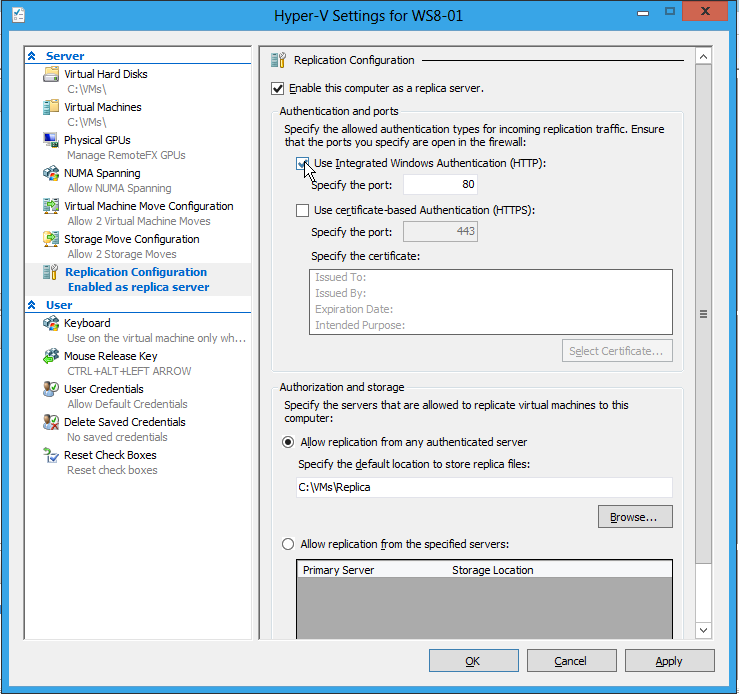This screenshot has width=739, height=695.
Task: Open User Credentials settings
Action: (104, 389)
